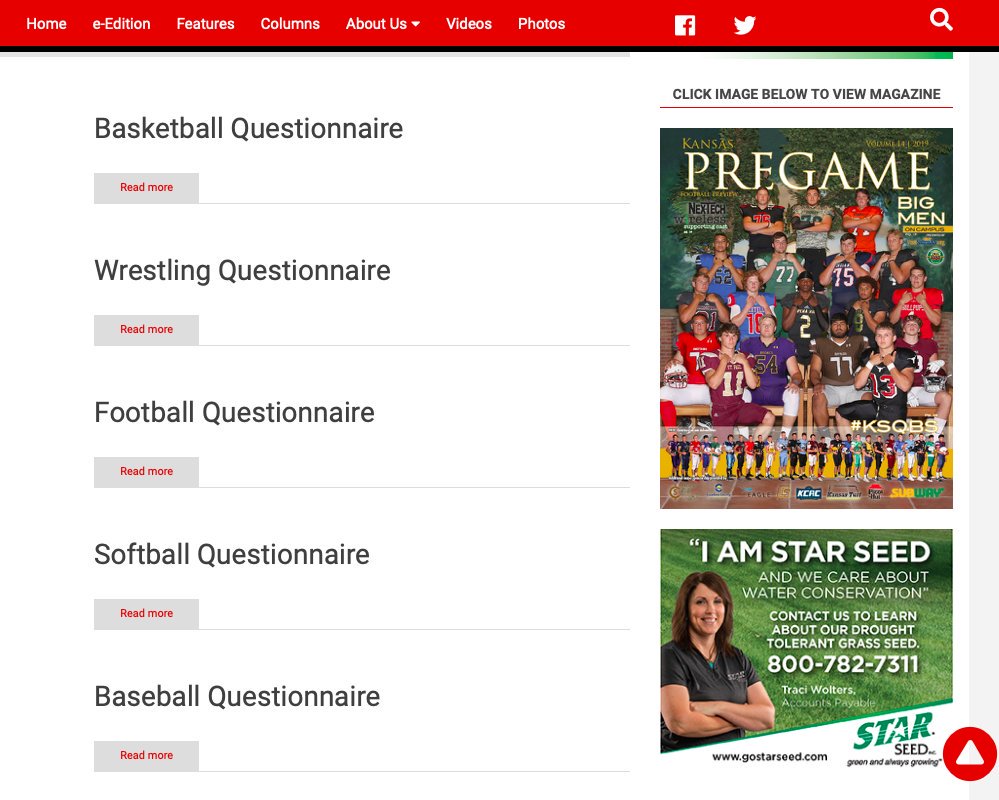This screenshot has width=999, height=800.
Task: Read more about the Wrestling Questionnaire
Action: [146, 329]
